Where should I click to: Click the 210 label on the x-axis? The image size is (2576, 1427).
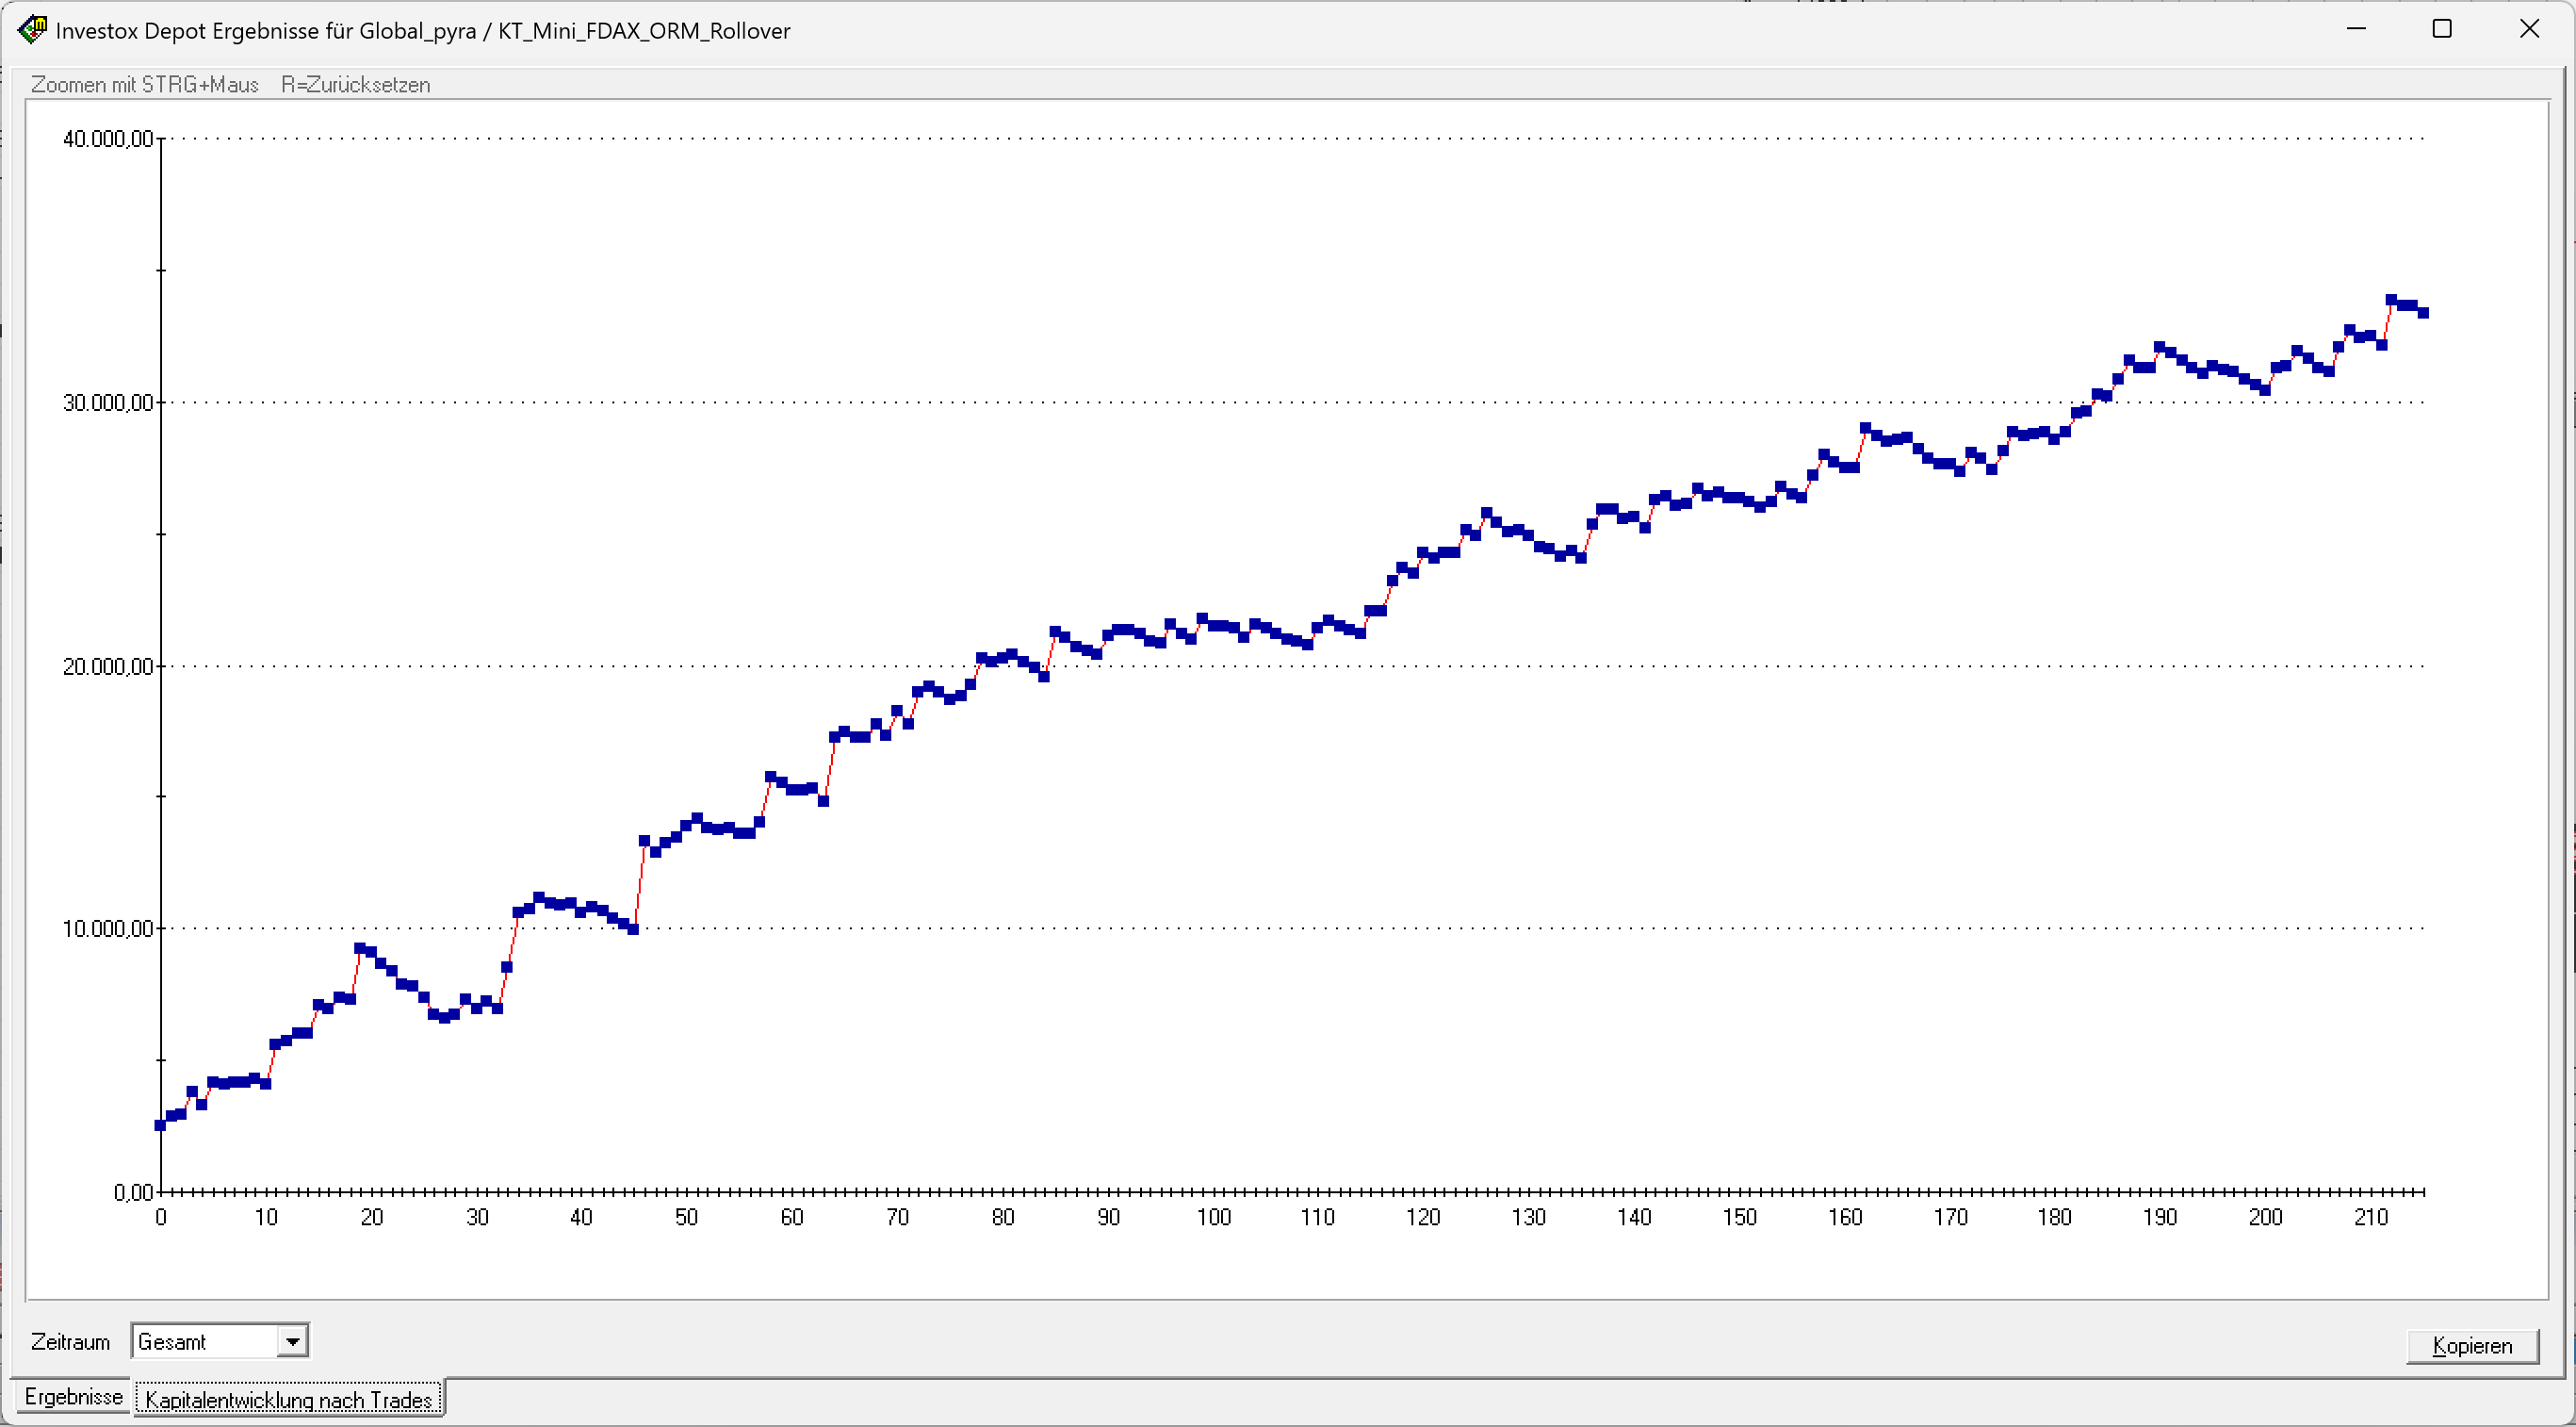pyautogui.click(x=2370, y=1218)
